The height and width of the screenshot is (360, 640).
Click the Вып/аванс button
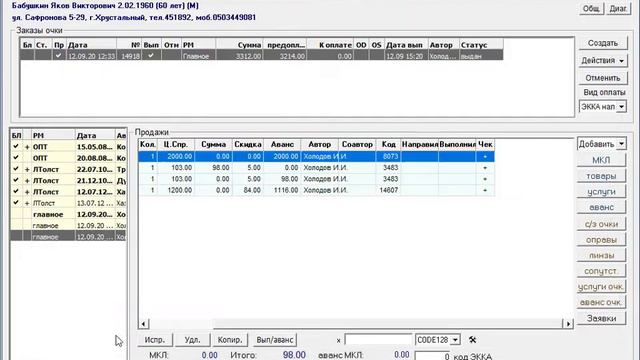click(x=274, y=340)
